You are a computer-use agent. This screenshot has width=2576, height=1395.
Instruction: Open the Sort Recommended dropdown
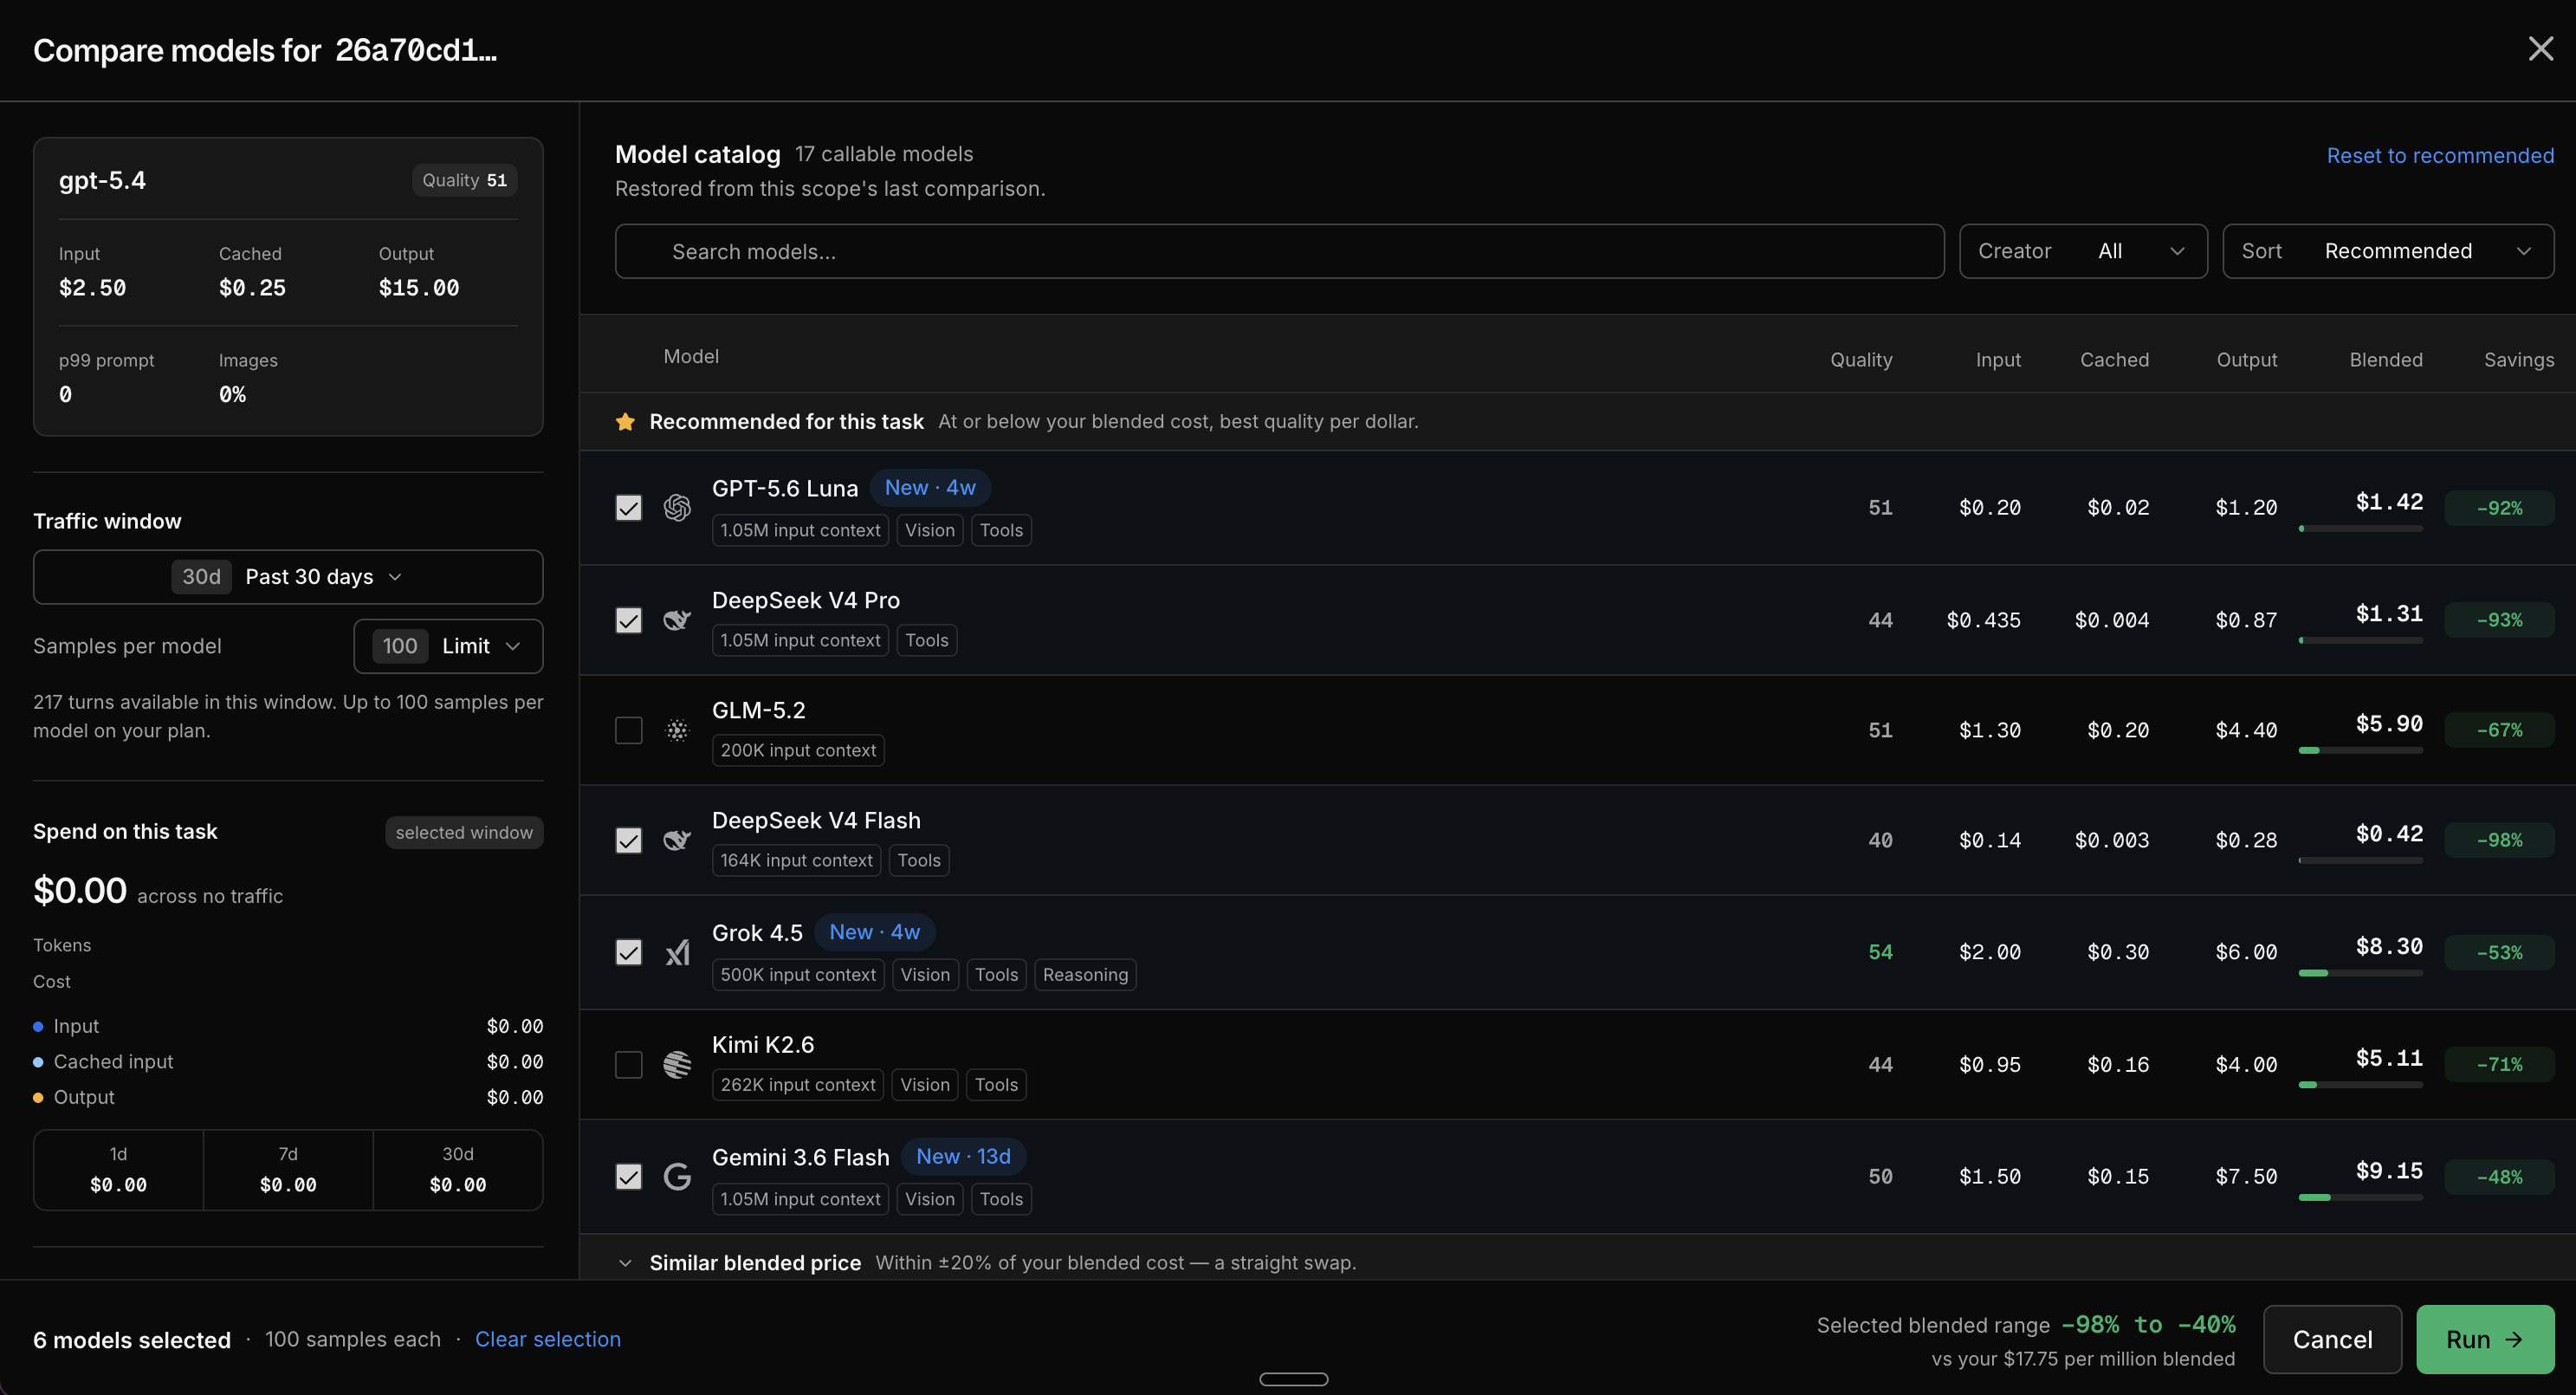point(2387,251)
